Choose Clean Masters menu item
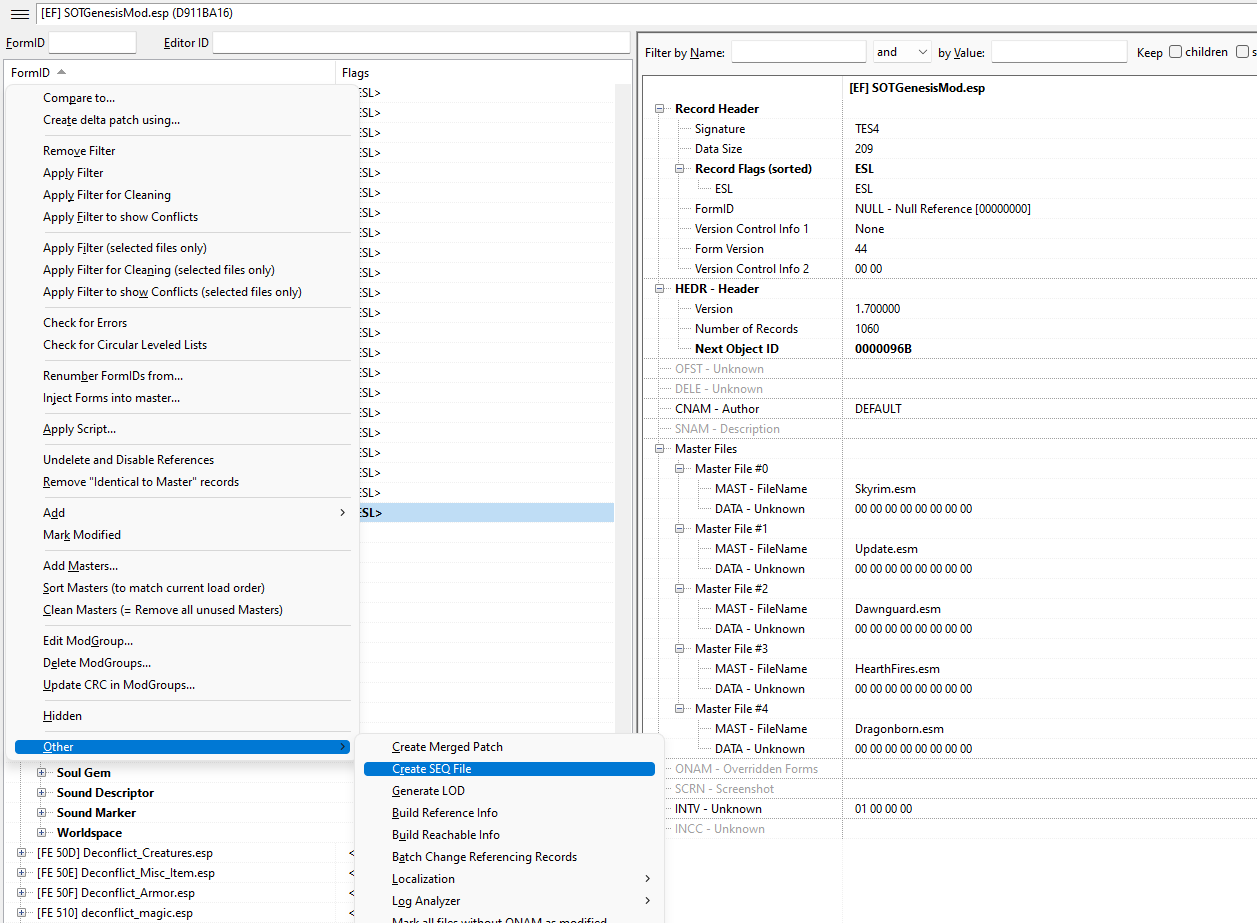The width and height of the screenshot is (1257, 923). click(183, 610)
